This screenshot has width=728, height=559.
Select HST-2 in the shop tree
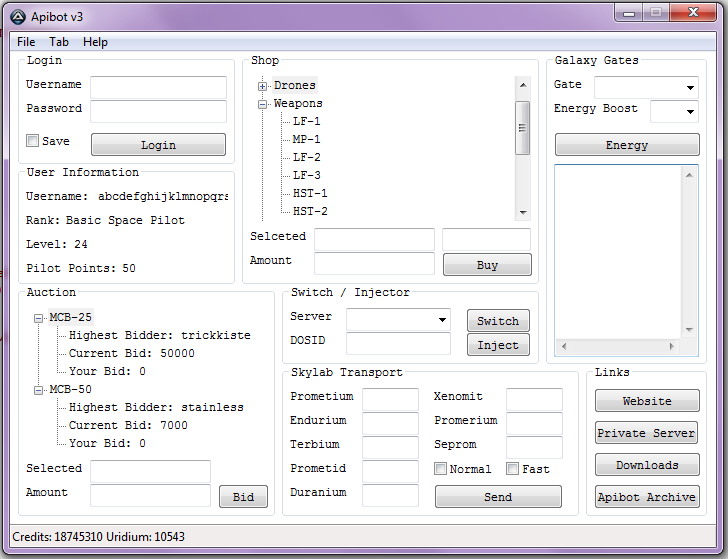[x=310, y=211]
